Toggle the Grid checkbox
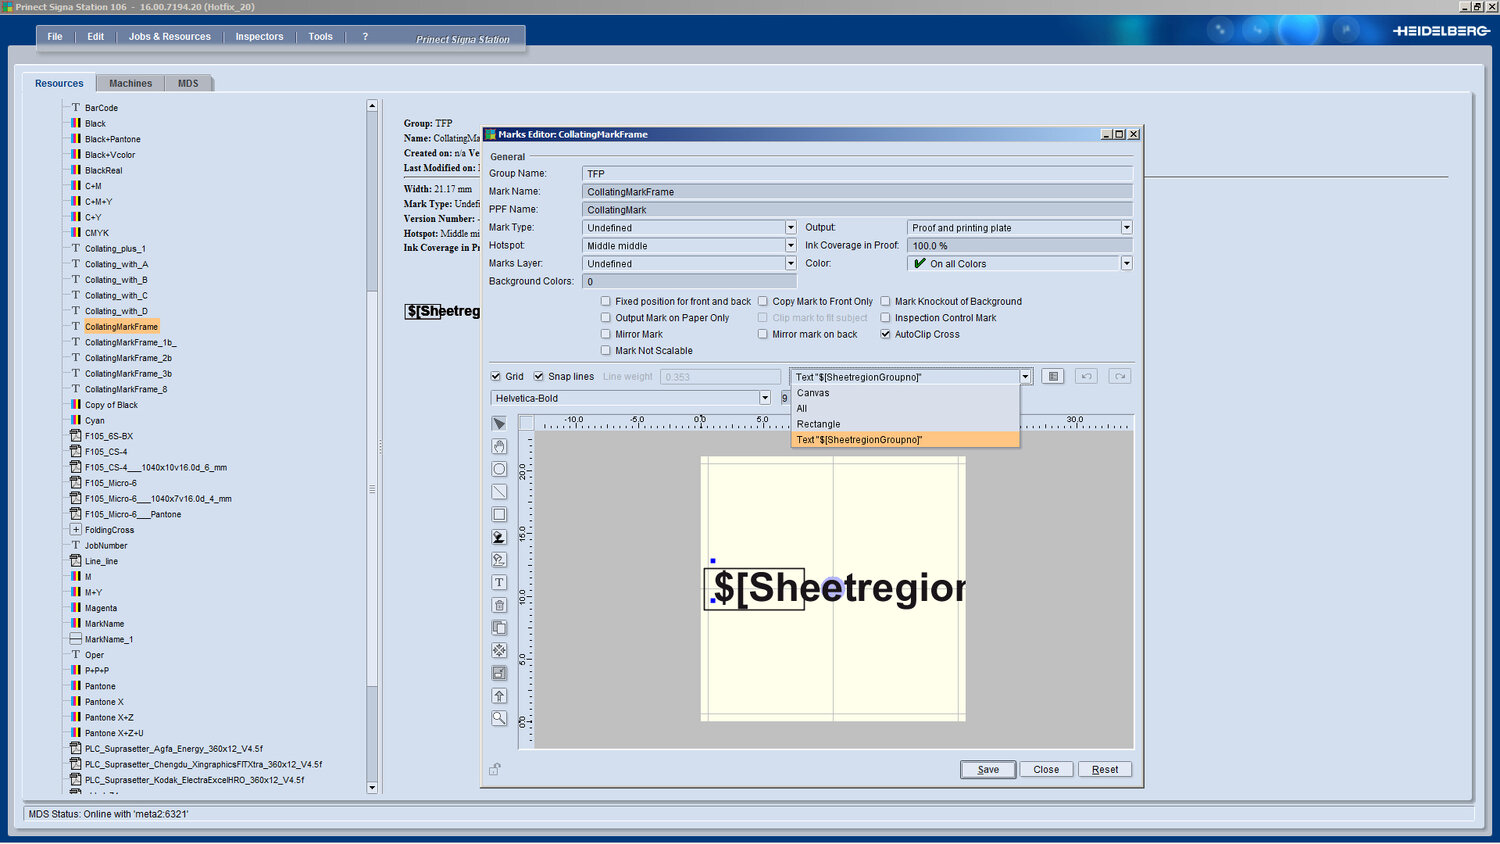The image size is (1500, 844). [x=496, y=376]
